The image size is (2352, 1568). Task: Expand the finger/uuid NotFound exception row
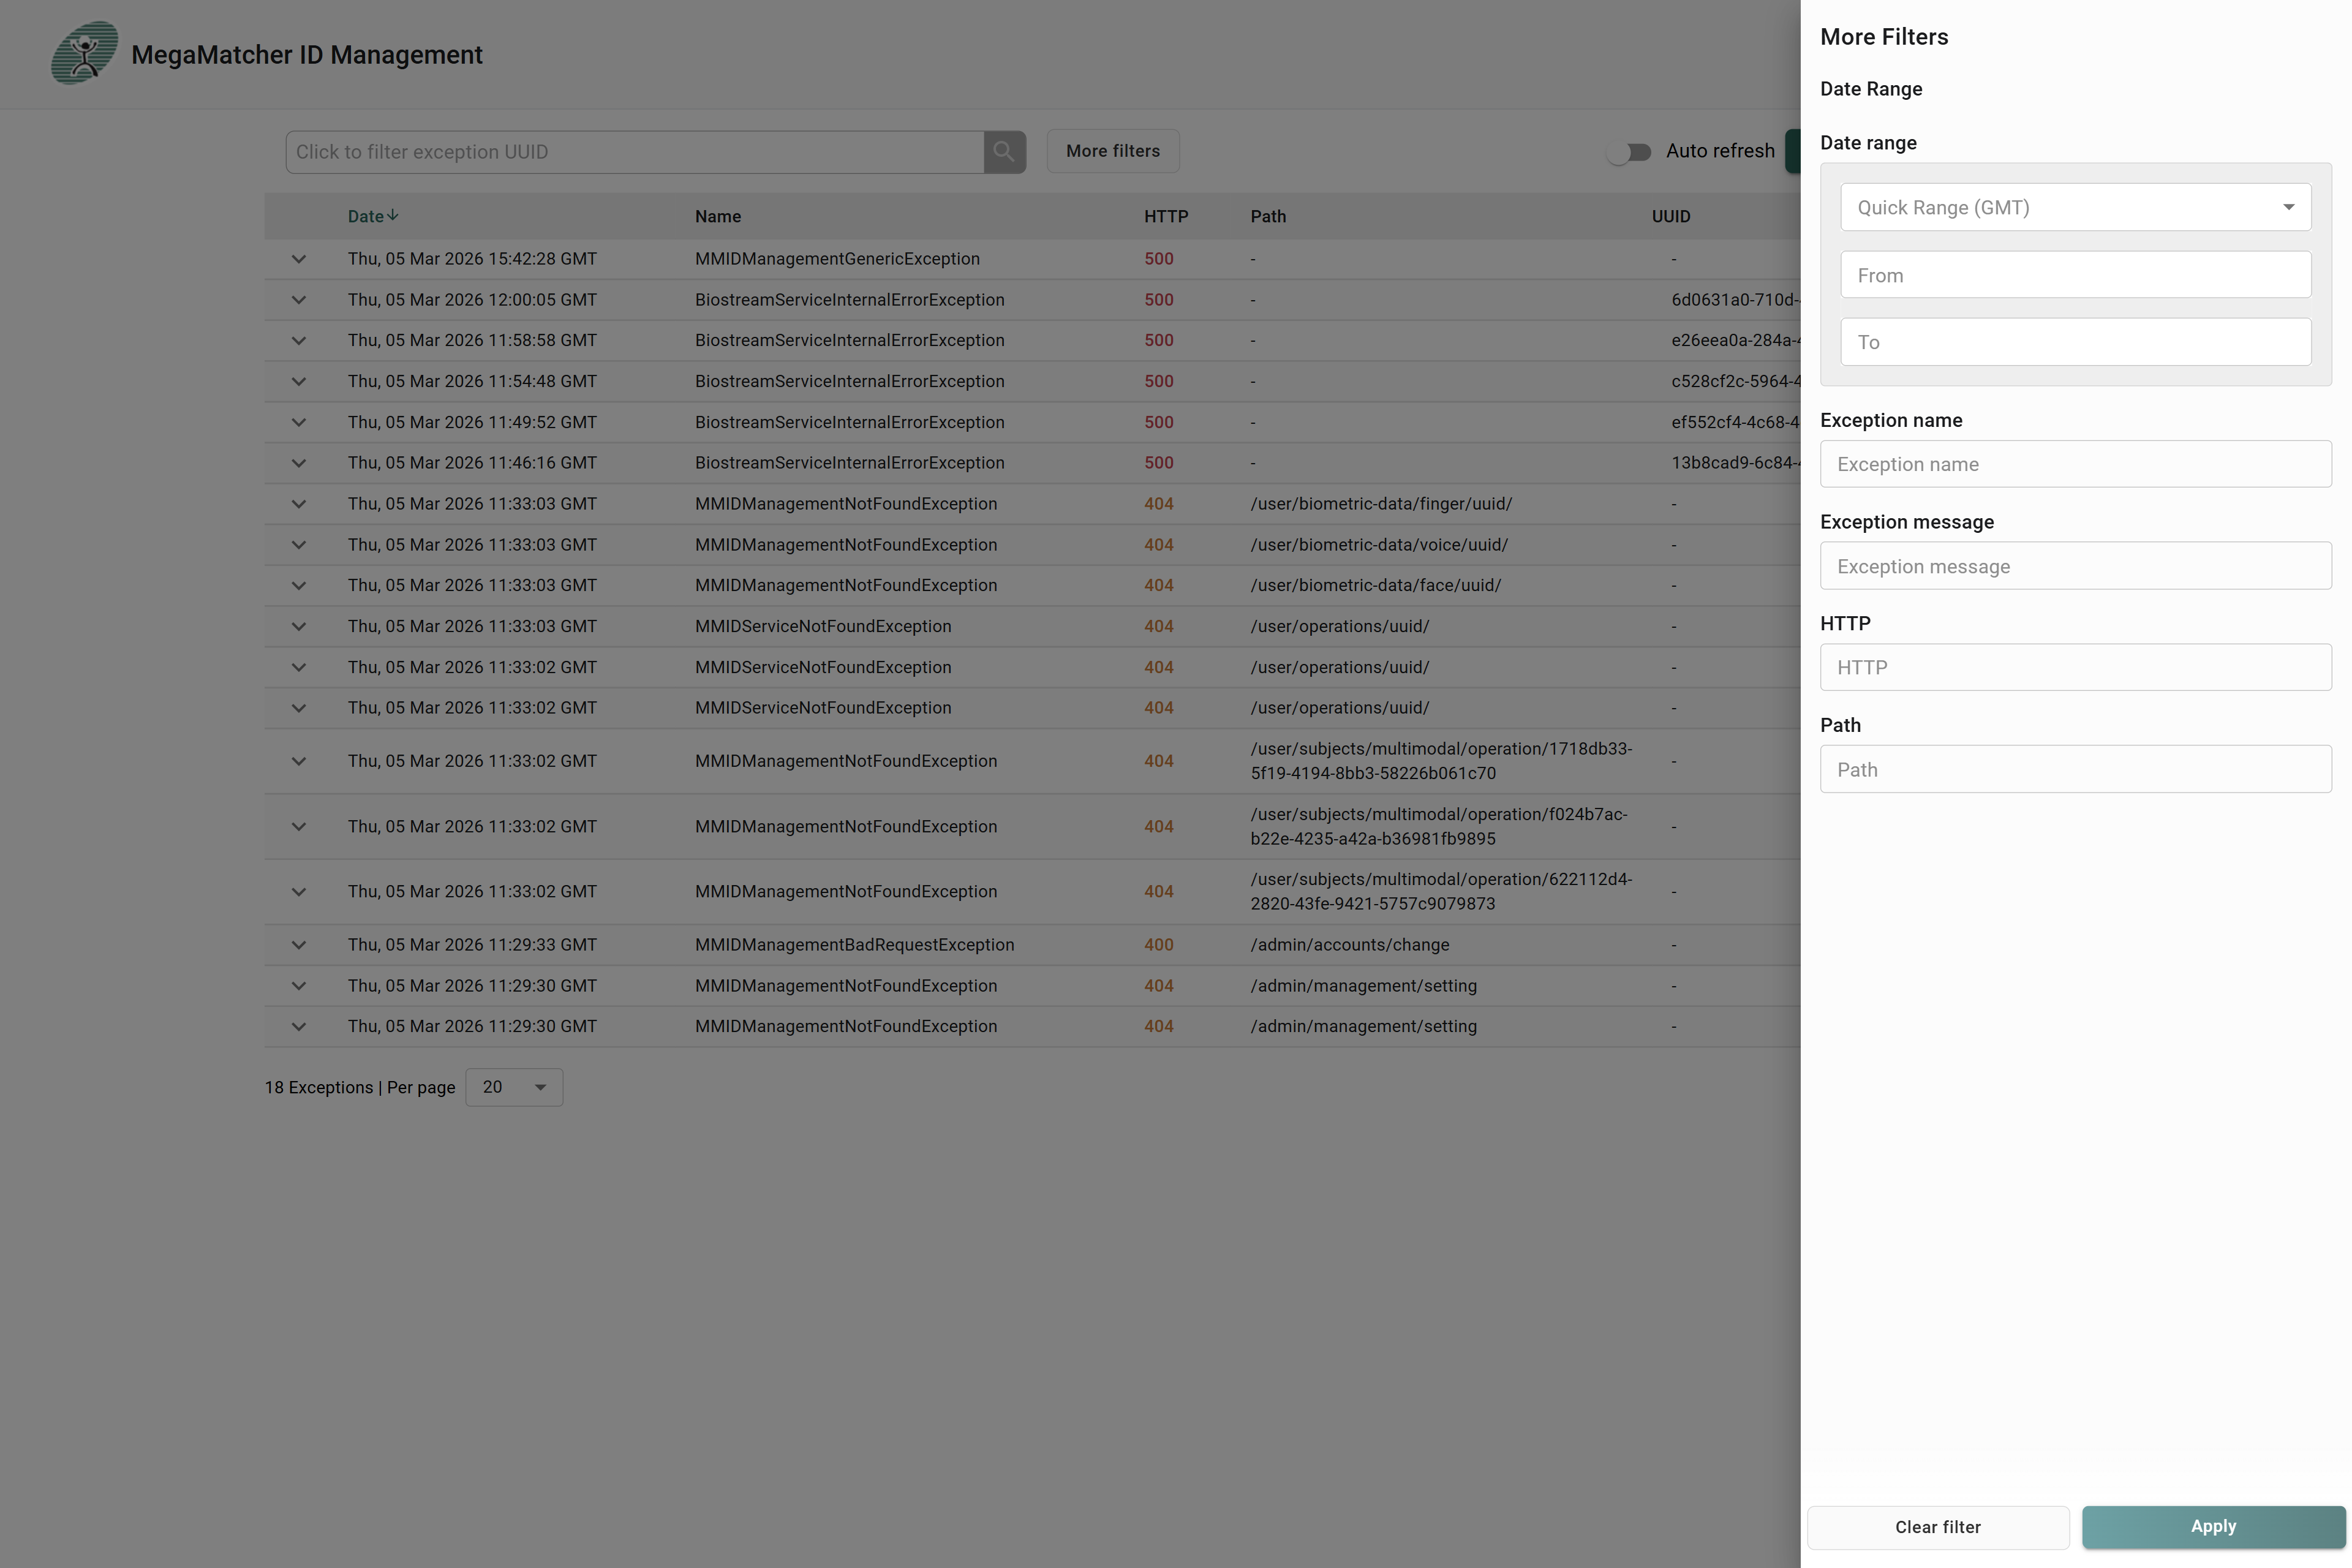tap(299, 504)
